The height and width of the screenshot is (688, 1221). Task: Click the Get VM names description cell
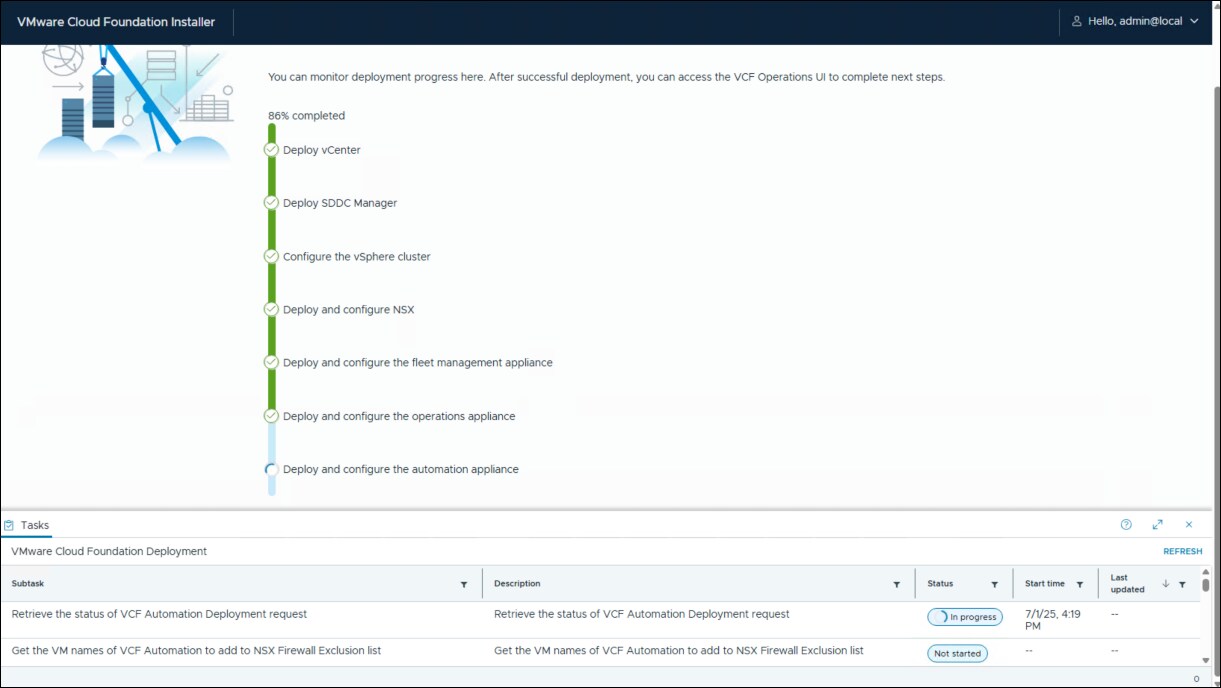(679, 650)
